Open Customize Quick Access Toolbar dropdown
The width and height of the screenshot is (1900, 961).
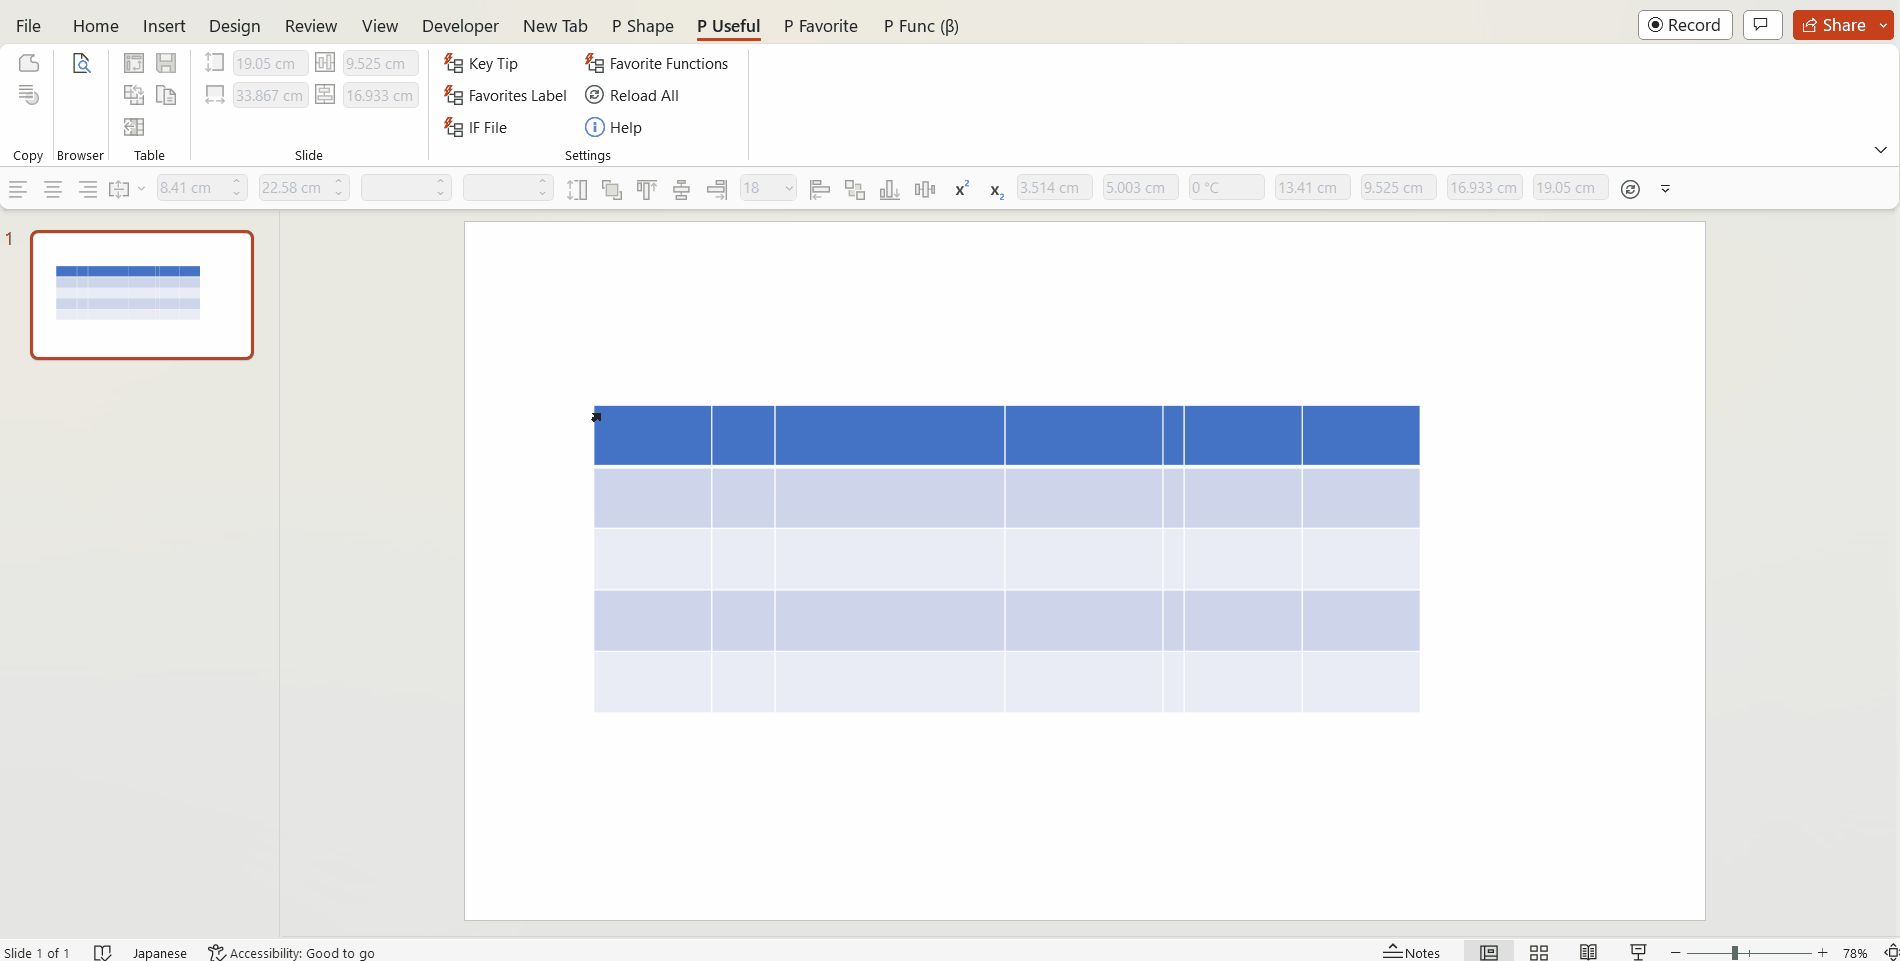[1665, 189]
